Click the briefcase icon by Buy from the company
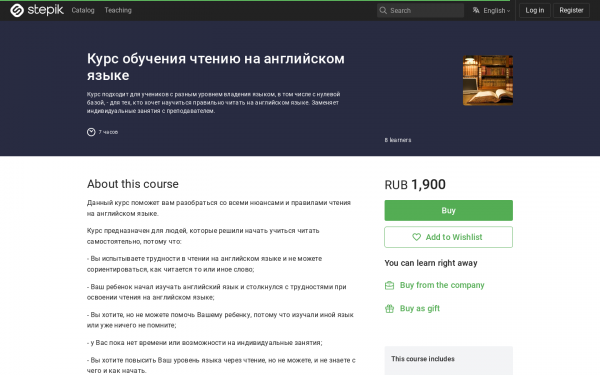Image resolution: width=600 pixels, height=375 pixels. point(389,285)
